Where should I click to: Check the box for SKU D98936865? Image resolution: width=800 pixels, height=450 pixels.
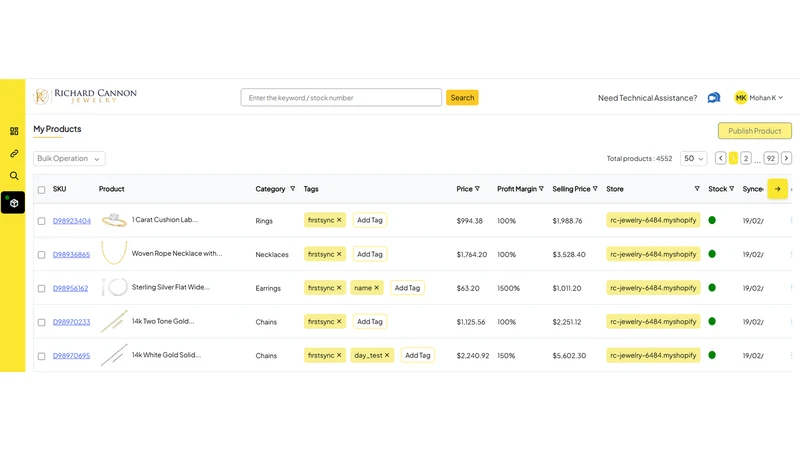41,255
